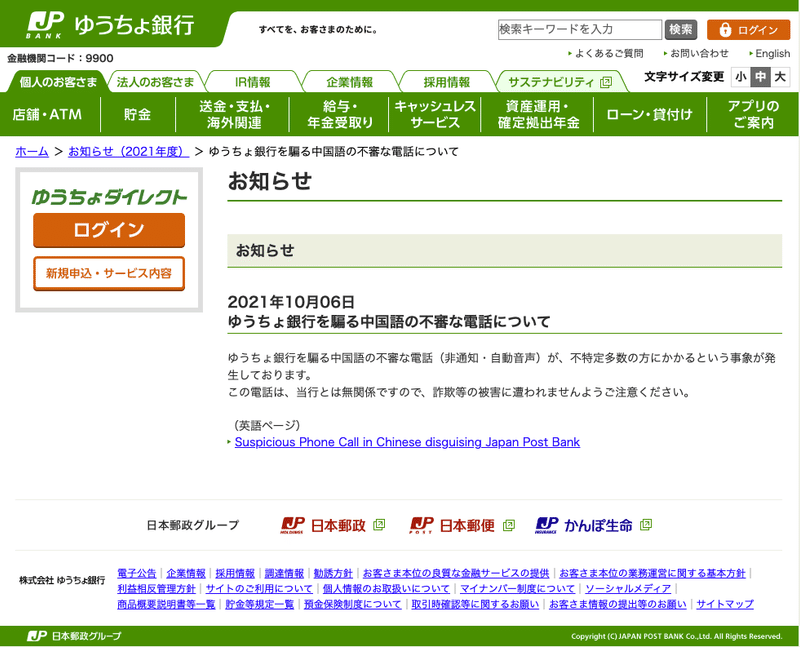Click the JP 日本郵政グループ footer logo
This screenshot has height=647, width=800.
tap(74, 636)
